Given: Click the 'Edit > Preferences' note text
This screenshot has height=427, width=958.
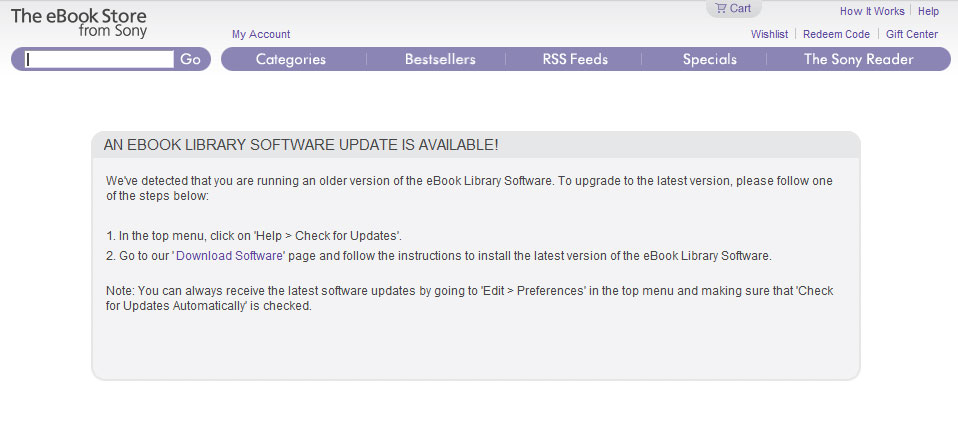Looking at the screenshot, I should tap(533, 291).
